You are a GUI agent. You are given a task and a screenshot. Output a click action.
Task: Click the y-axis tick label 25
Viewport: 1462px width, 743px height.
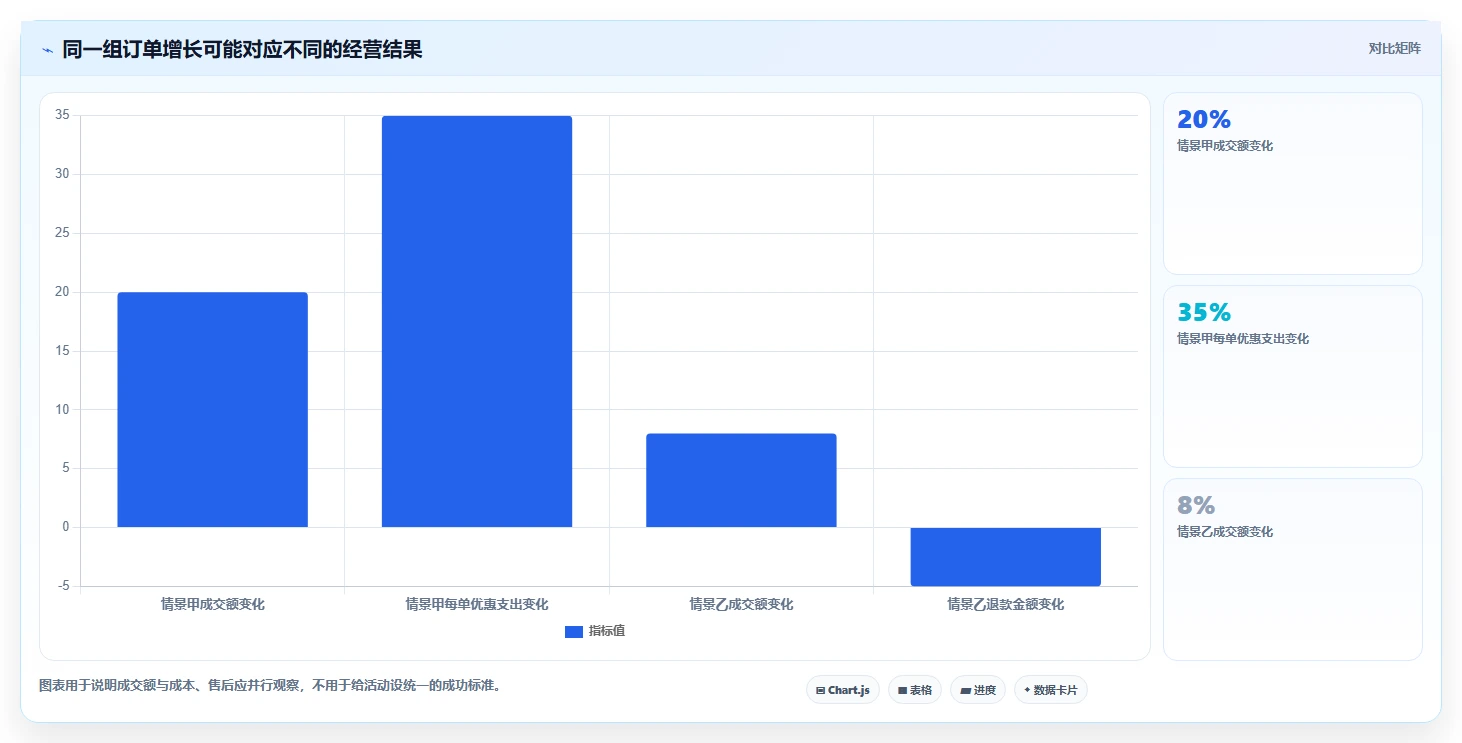point(62,233)
